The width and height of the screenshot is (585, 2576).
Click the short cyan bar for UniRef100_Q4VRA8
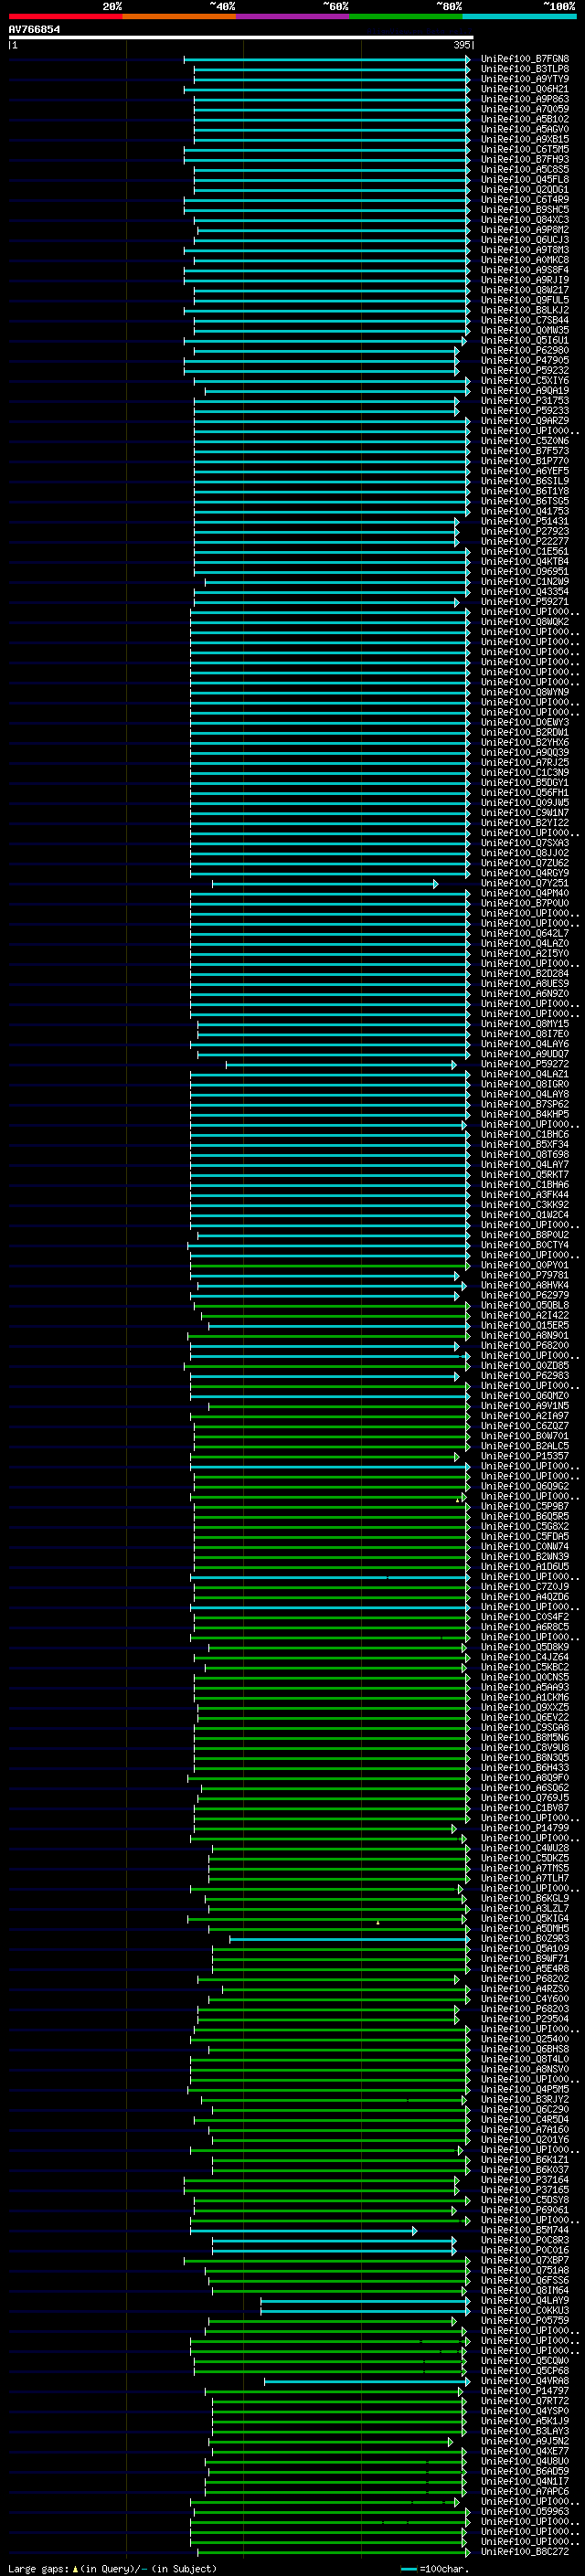tap(367, 2380)
